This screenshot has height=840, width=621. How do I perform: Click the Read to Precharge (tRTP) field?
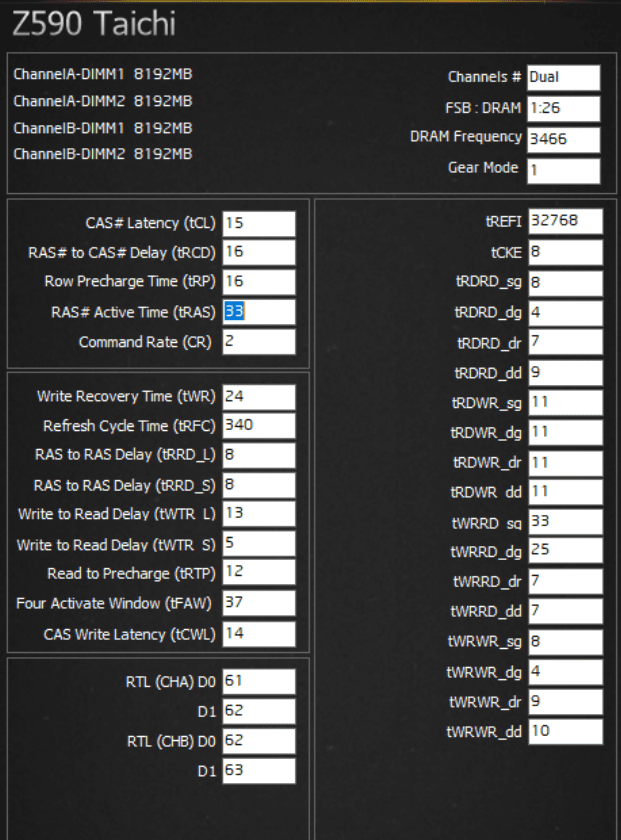[259, 572]
